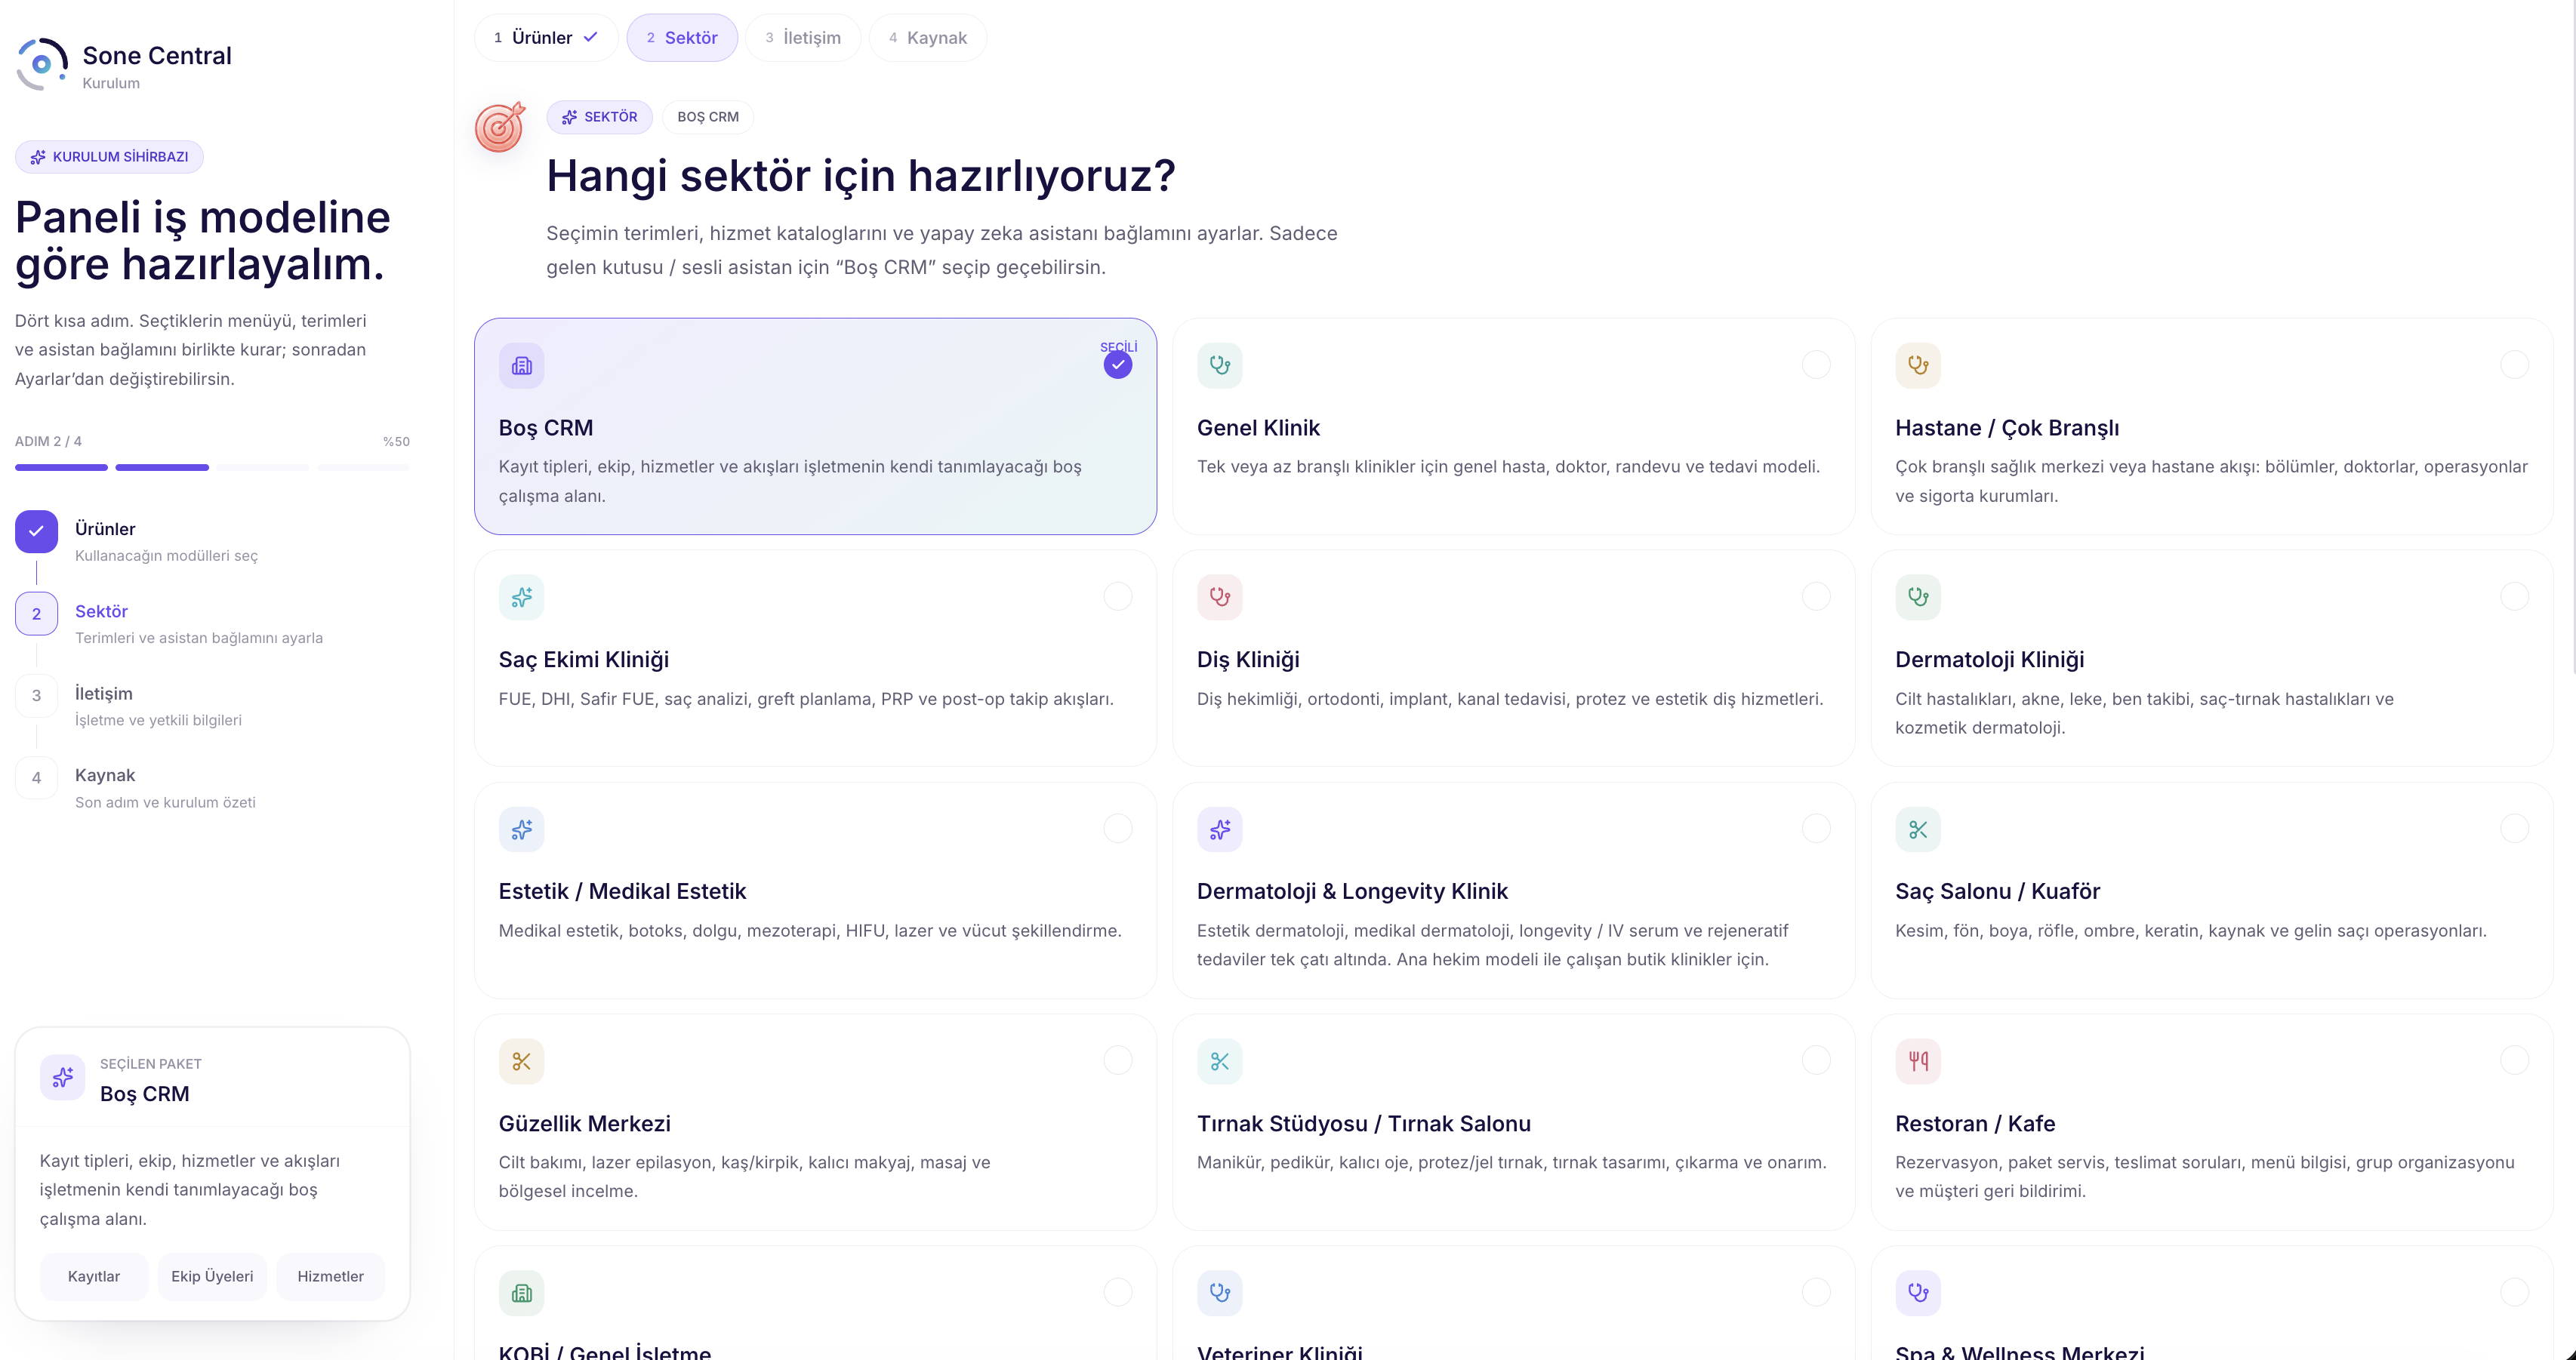Select the Genel Klinik radio circle
The image size is (2576, 1360).
(x=1816, y=365)
